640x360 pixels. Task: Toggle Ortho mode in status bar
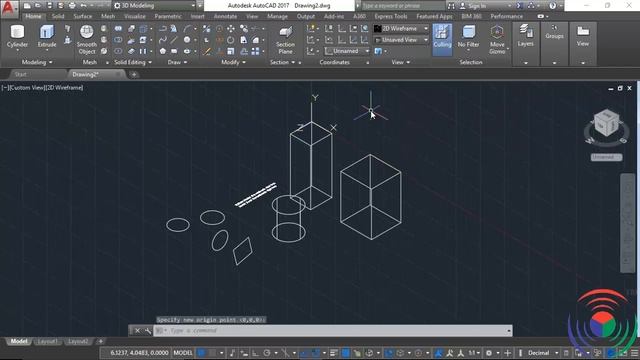pos(256,353)
